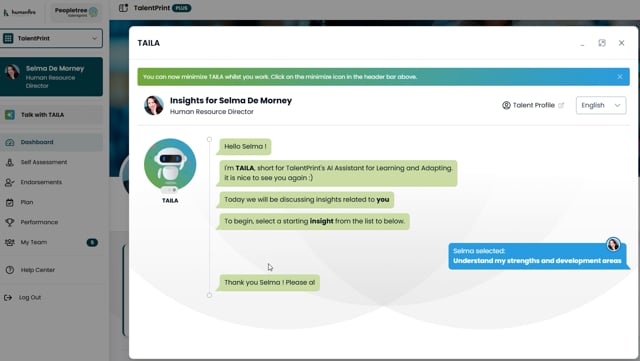The image size is (640, 361).
Task: Go to Dashboard in the sidebar
Action: click(51, 142)
